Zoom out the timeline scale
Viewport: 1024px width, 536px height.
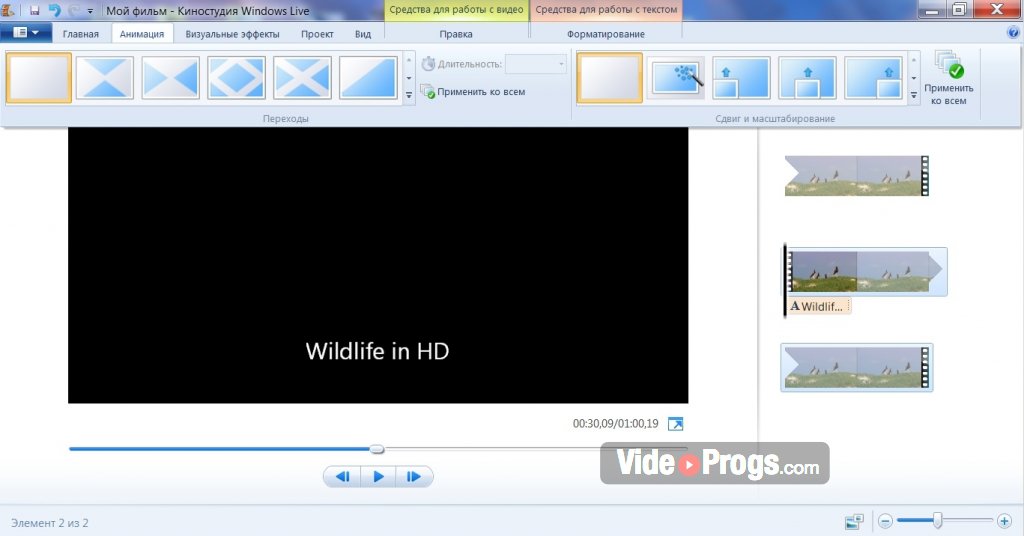coord(885,521)
